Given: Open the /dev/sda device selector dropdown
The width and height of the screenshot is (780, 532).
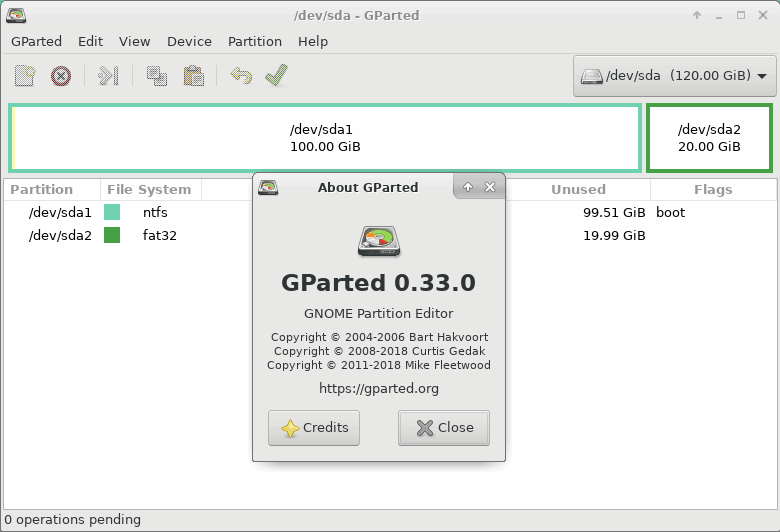Looking at the screenshot, I should 674,76.
